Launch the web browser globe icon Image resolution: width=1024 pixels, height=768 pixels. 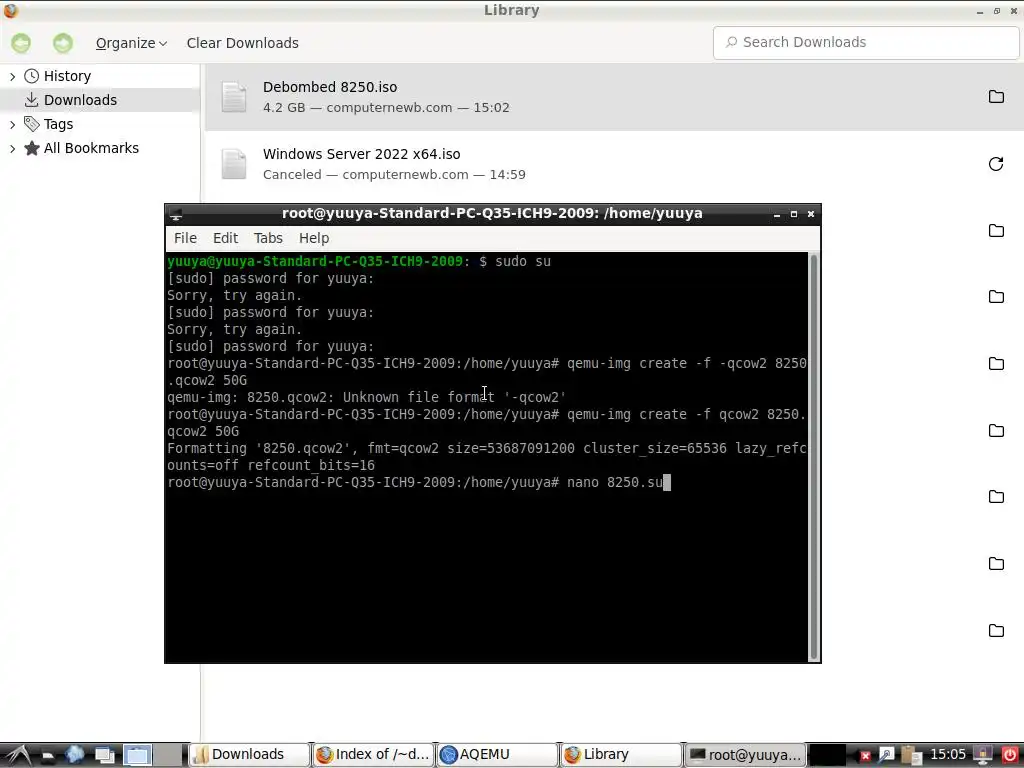pos(74,755)
